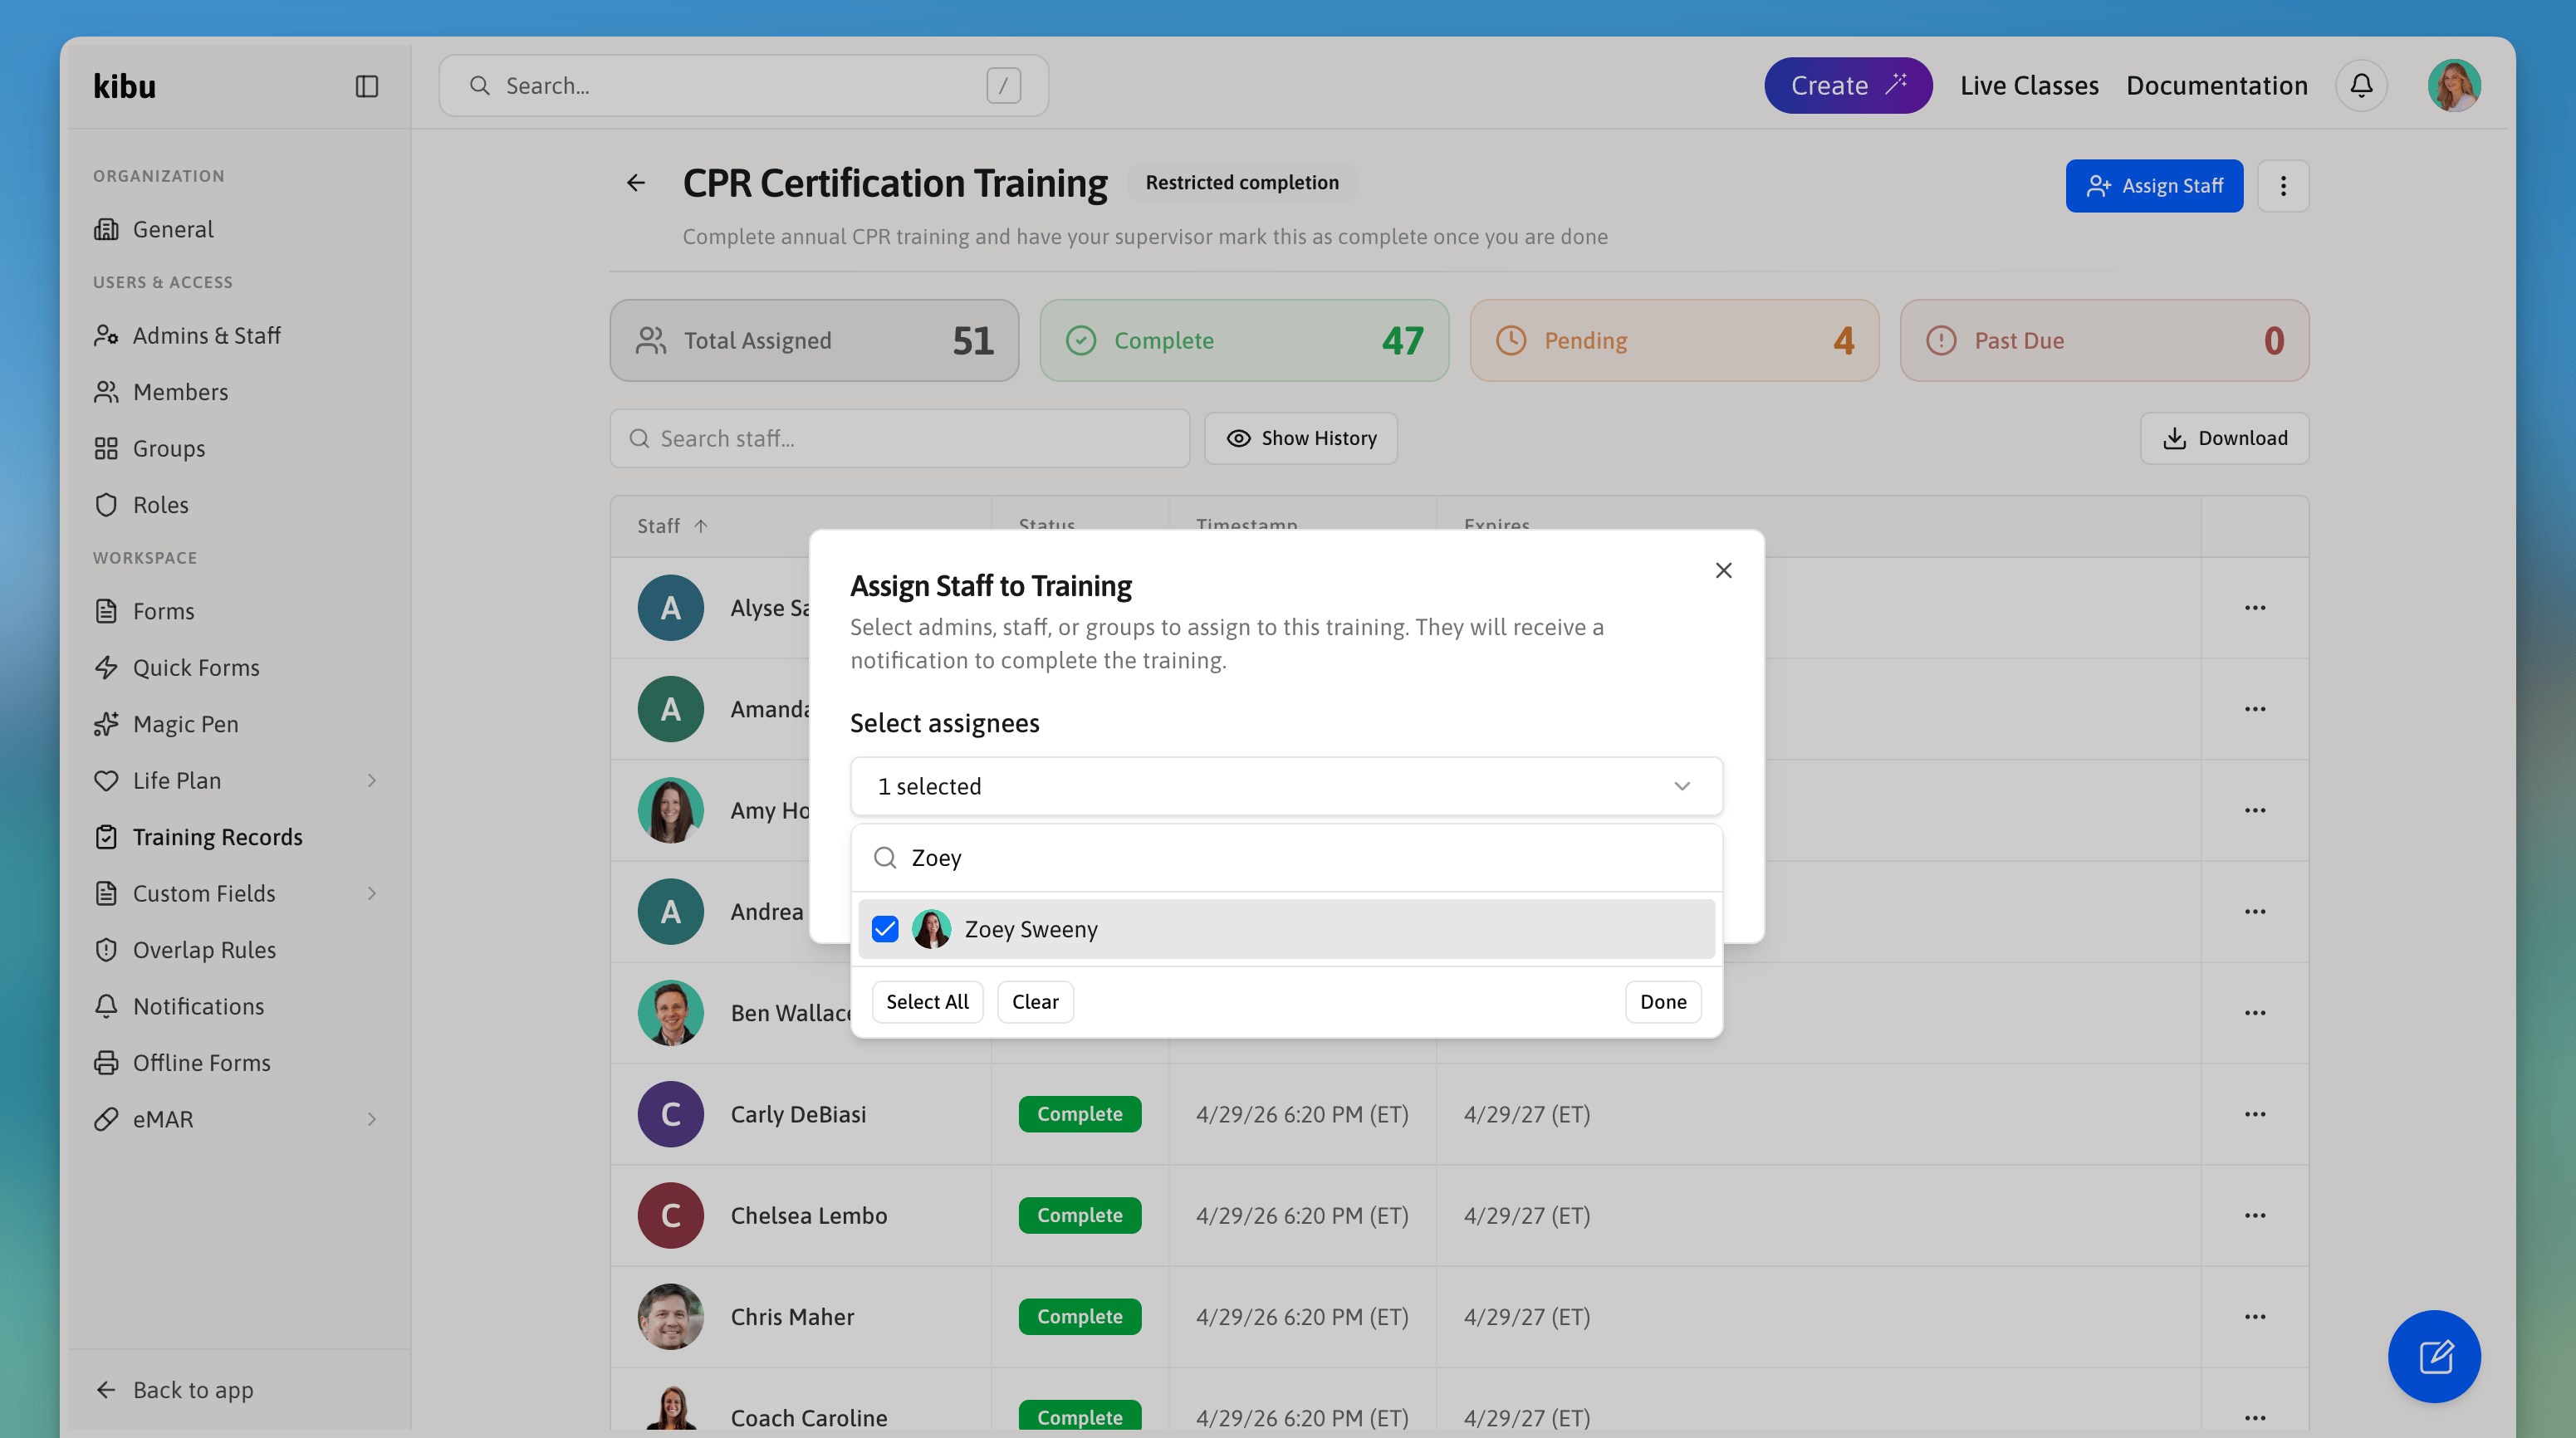Open the notifications bell in header
The height and width of the screenshot is (1438, 2576).
pyautogui.click(x=2361, y=86)
